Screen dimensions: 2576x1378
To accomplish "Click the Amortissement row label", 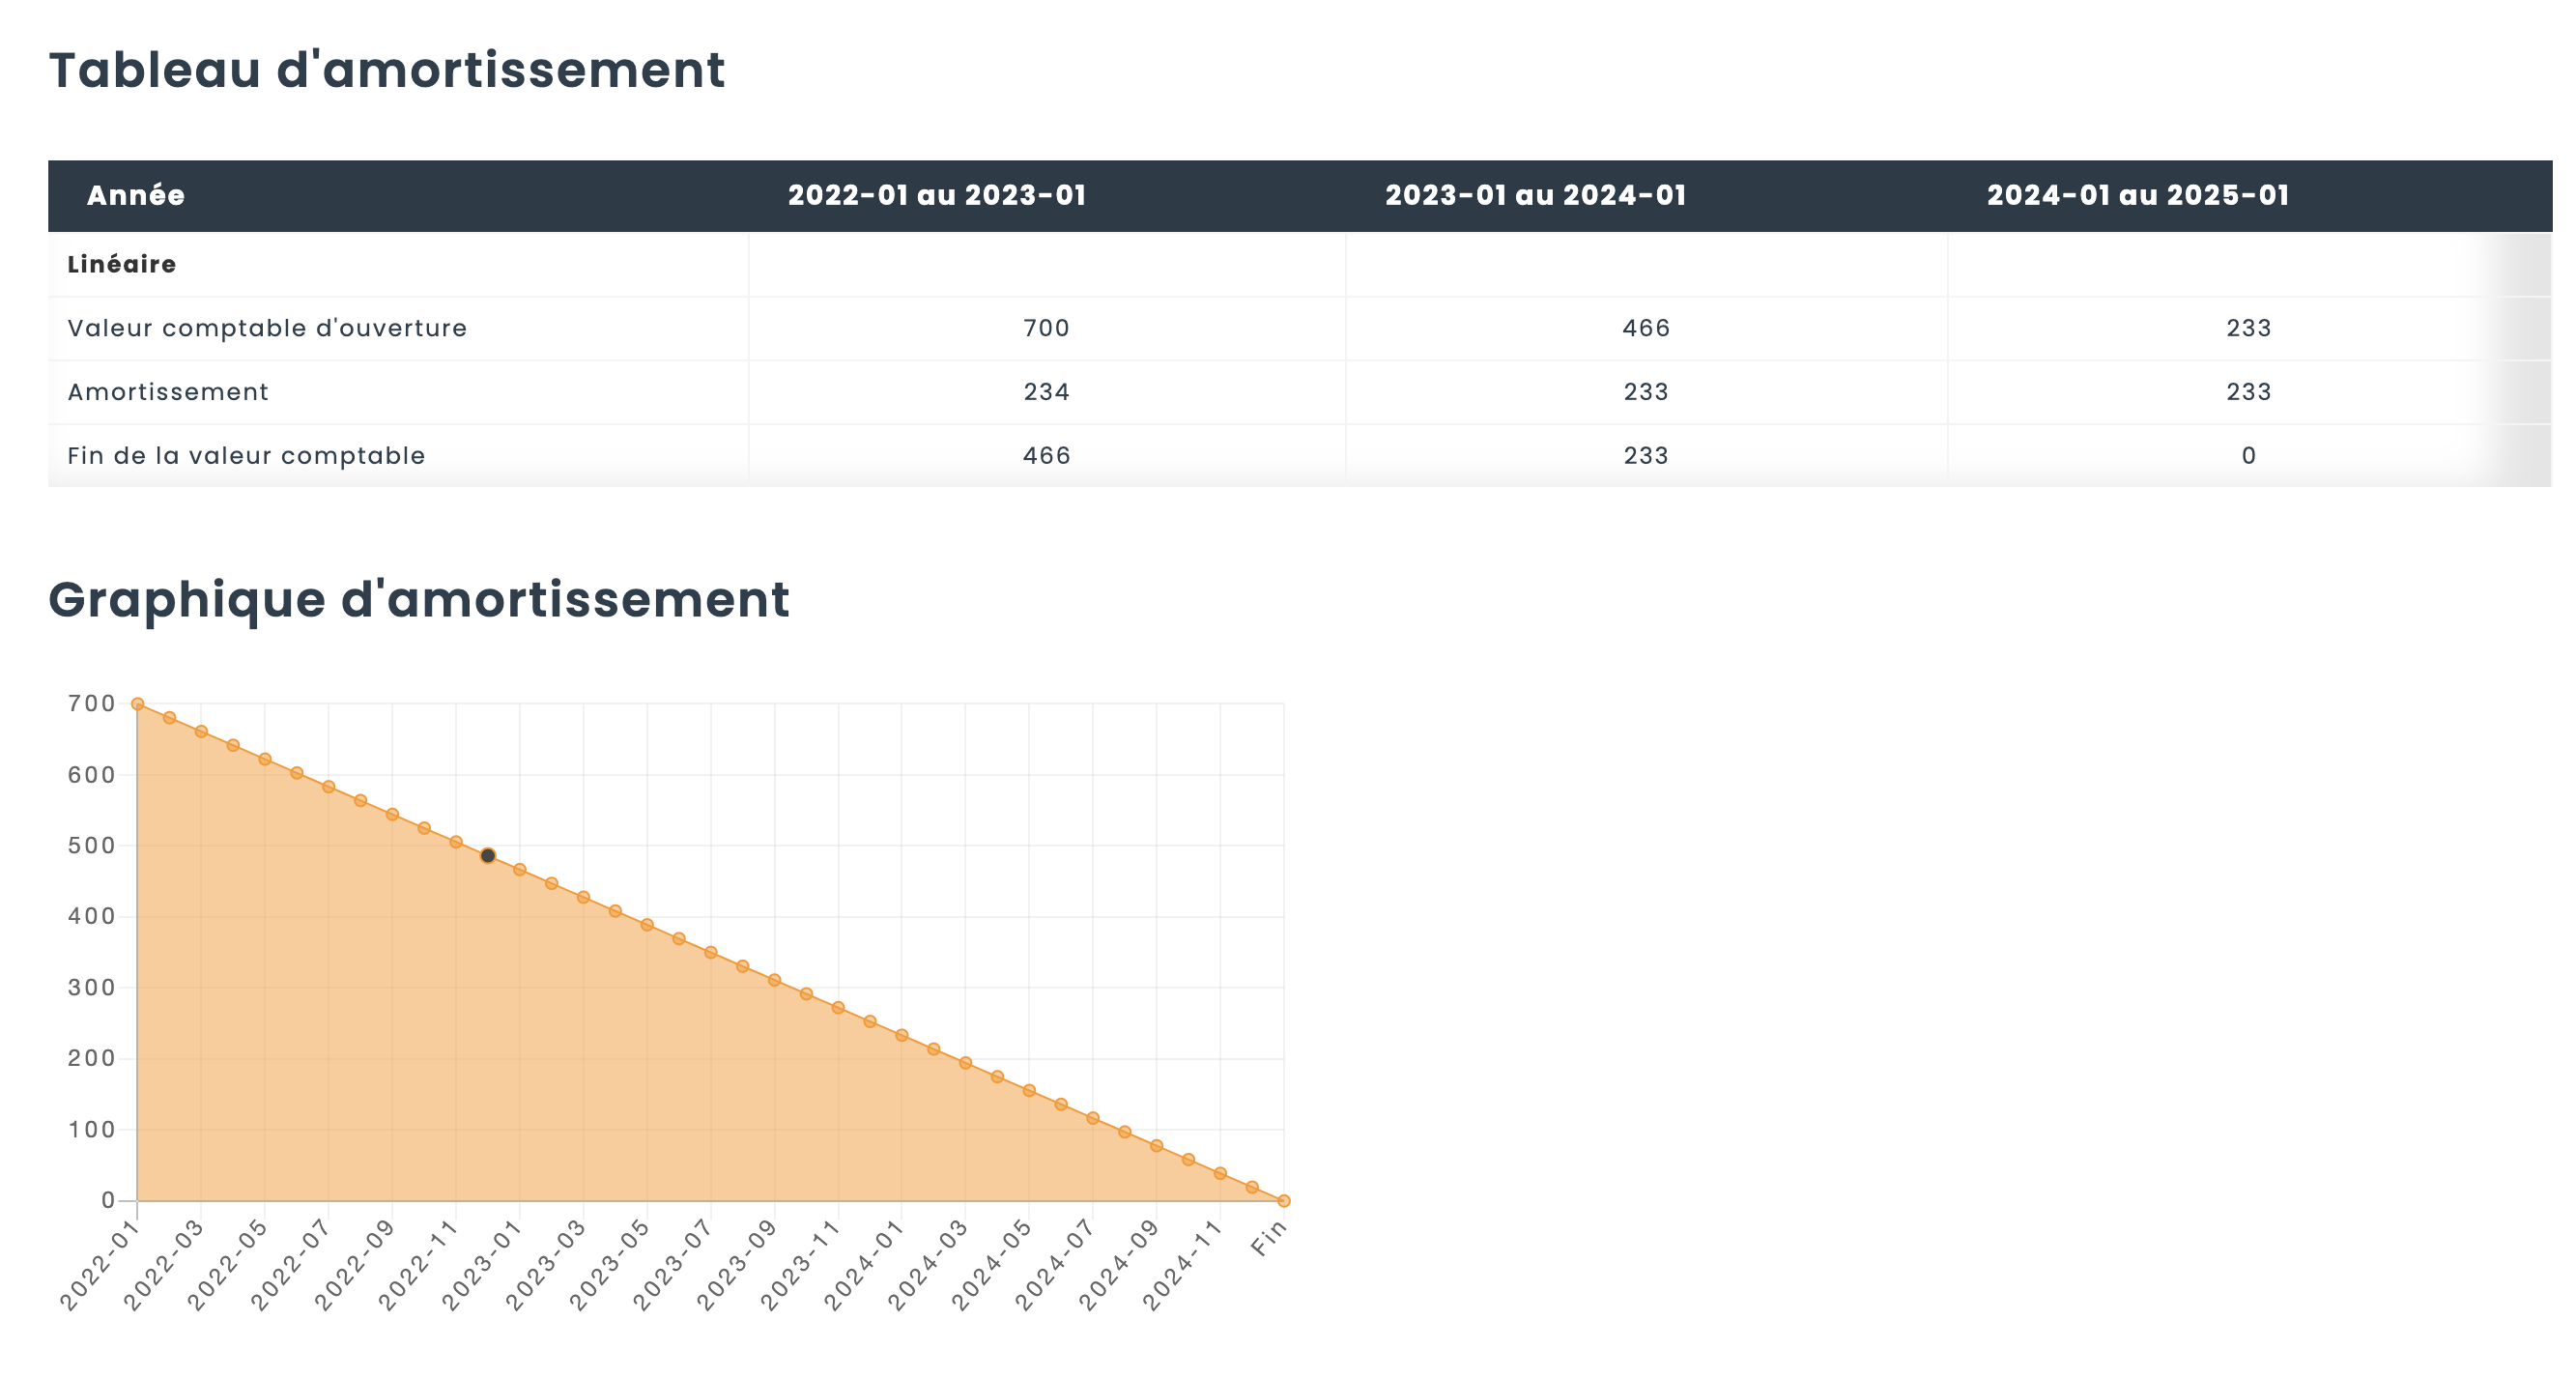I will tap(168, 392).
